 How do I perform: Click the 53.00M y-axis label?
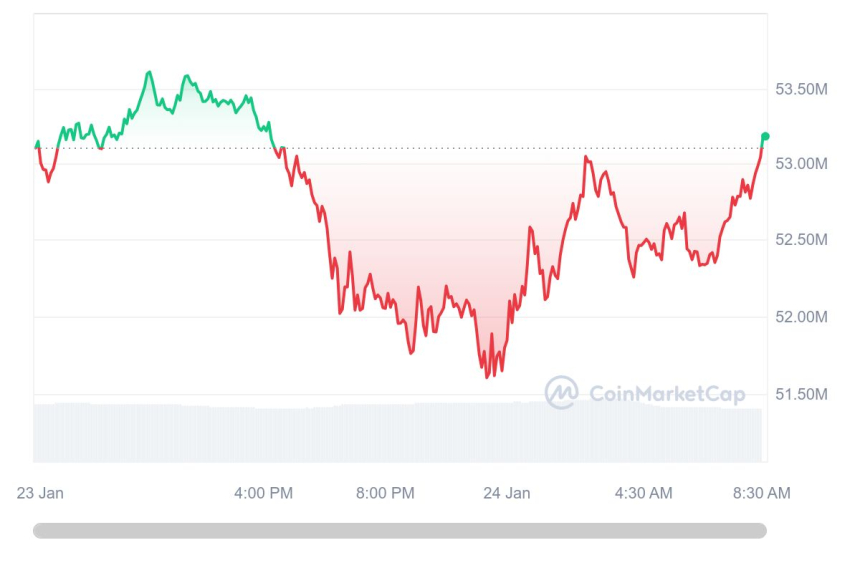coord(802,164)
